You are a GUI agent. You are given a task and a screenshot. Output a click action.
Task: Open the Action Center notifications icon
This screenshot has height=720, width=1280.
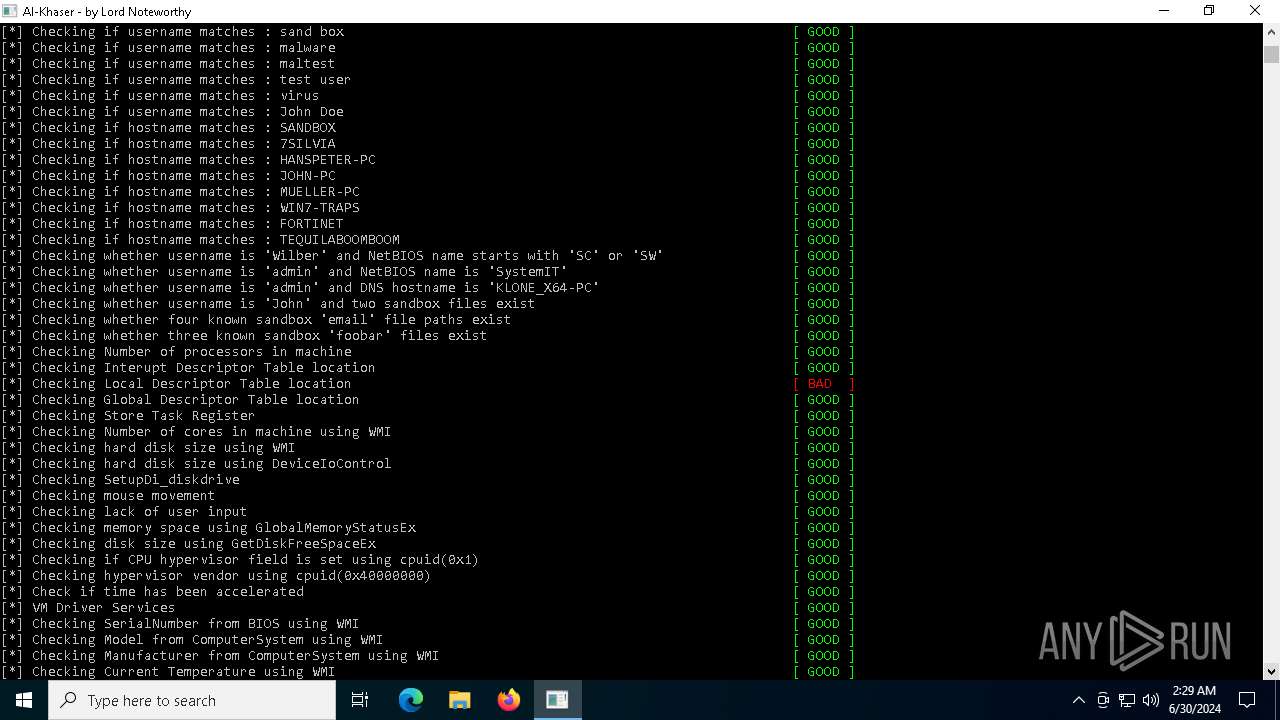[x=1247, y=700]
